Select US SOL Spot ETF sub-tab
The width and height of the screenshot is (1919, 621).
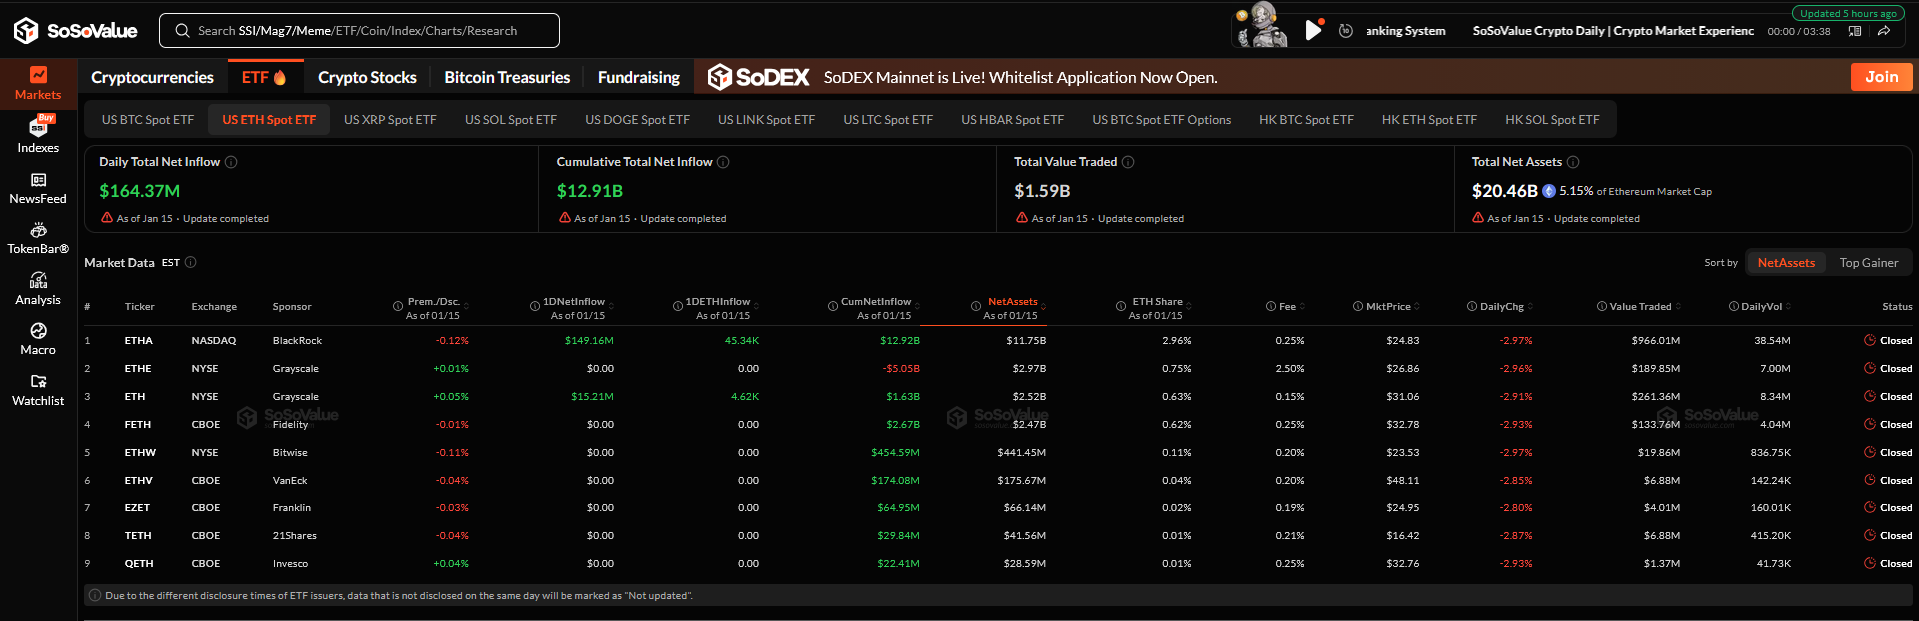click(511, 119)
